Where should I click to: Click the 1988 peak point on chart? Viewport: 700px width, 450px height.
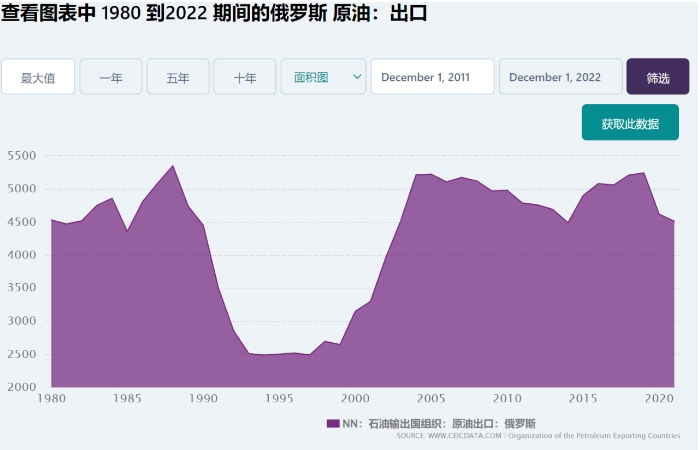173,166
